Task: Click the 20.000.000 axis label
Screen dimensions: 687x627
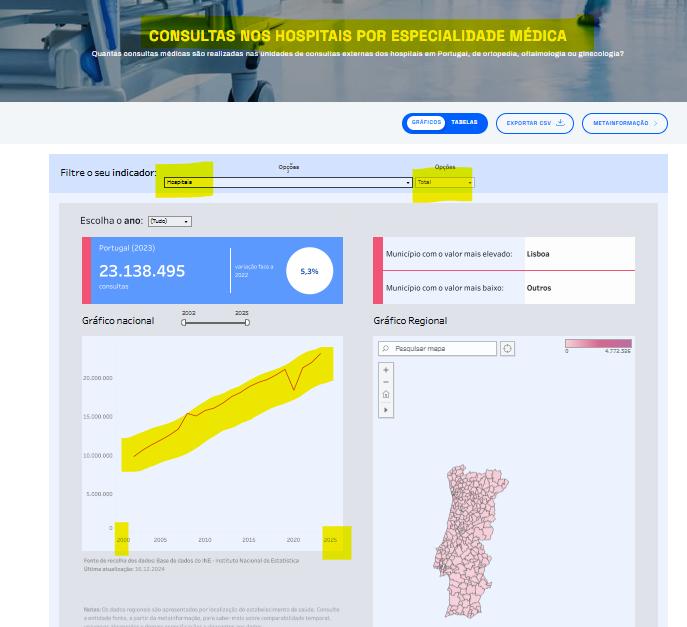Action: pos(98,378)
